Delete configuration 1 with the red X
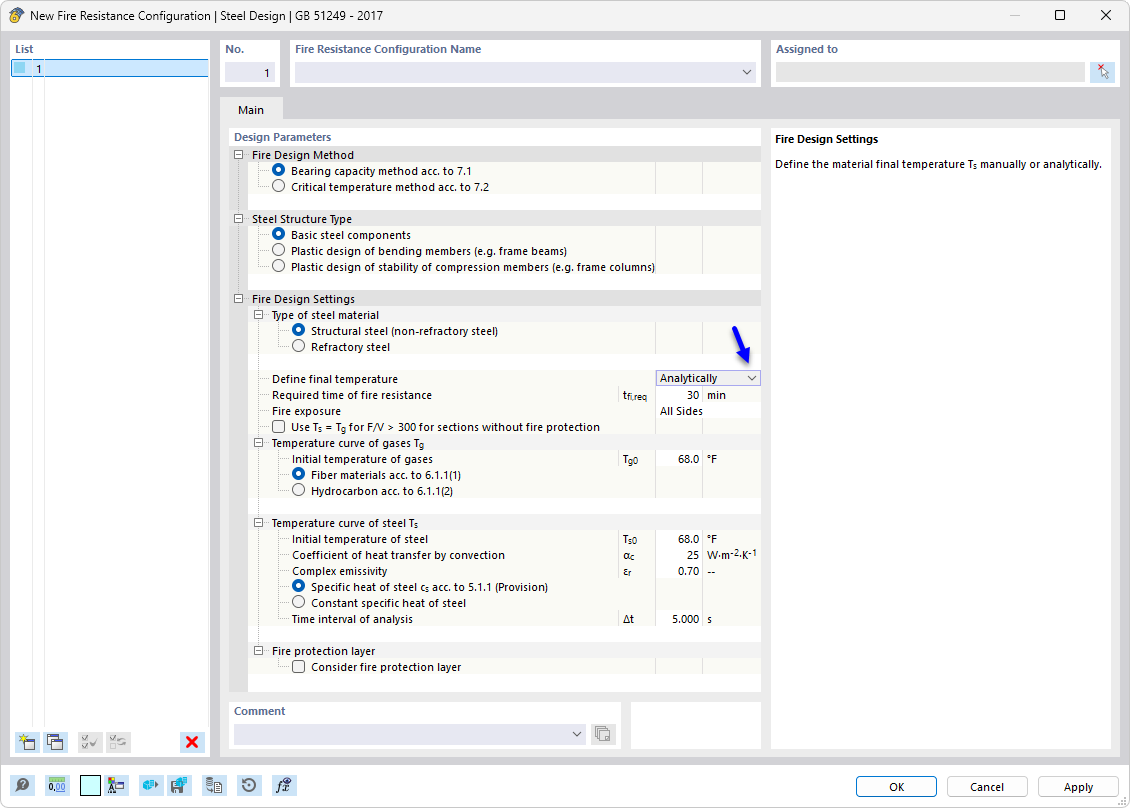Screen dimensions: 1130x808 (x=191, y=742)
